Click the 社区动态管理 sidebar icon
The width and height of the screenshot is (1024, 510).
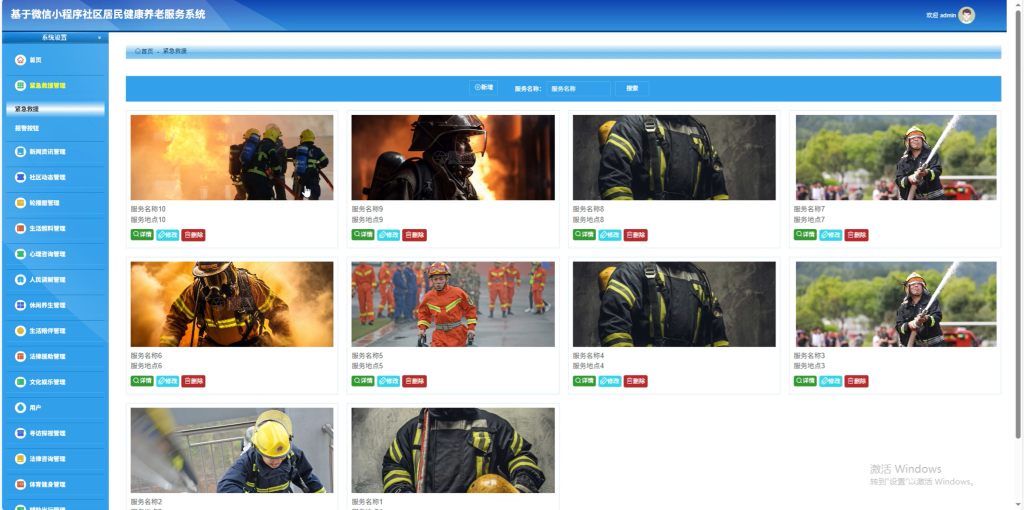20,177
